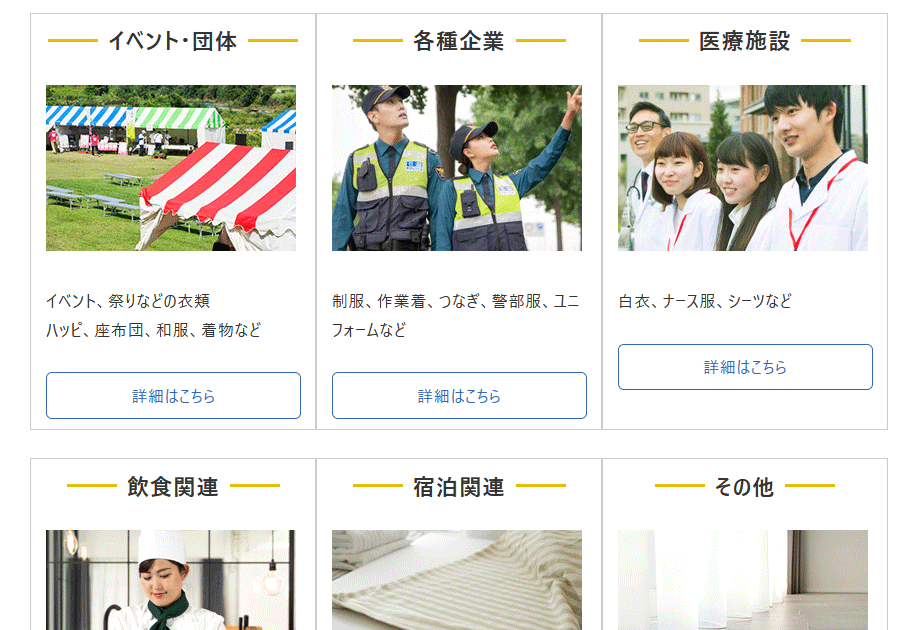Viewport: 914px width, 630px height.
Task: Click the text ハッピ、座布団、和服、着物など
Action: click(154, 330)
